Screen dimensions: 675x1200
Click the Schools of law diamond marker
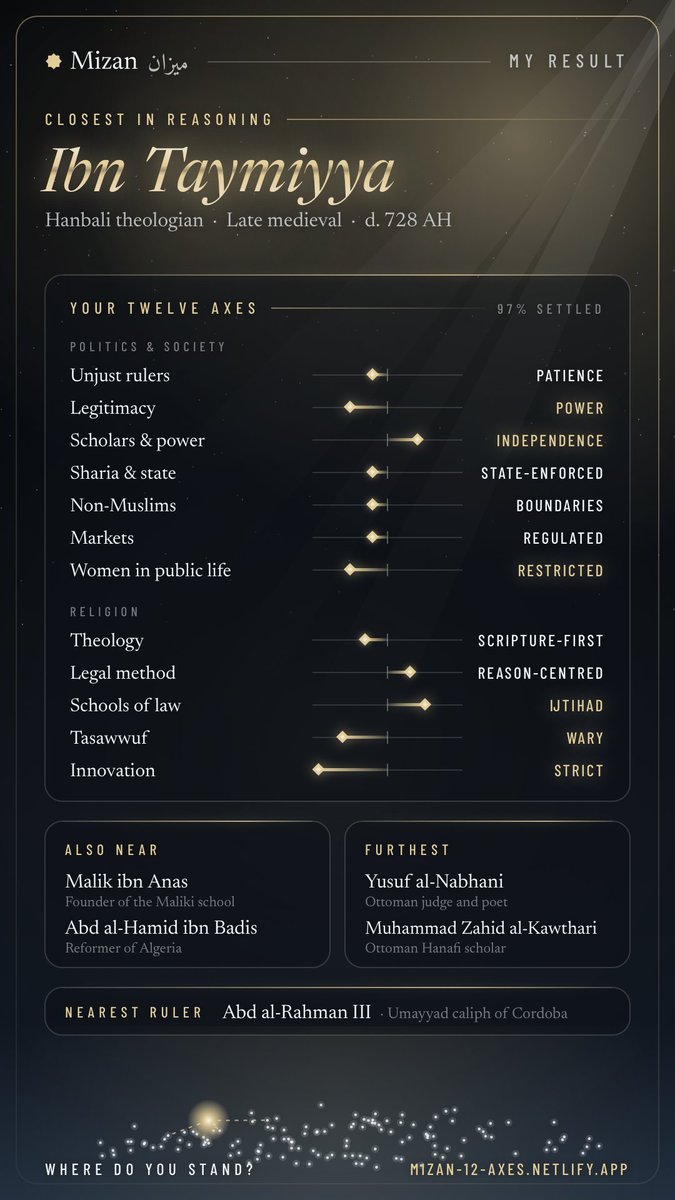click(425, 705)
